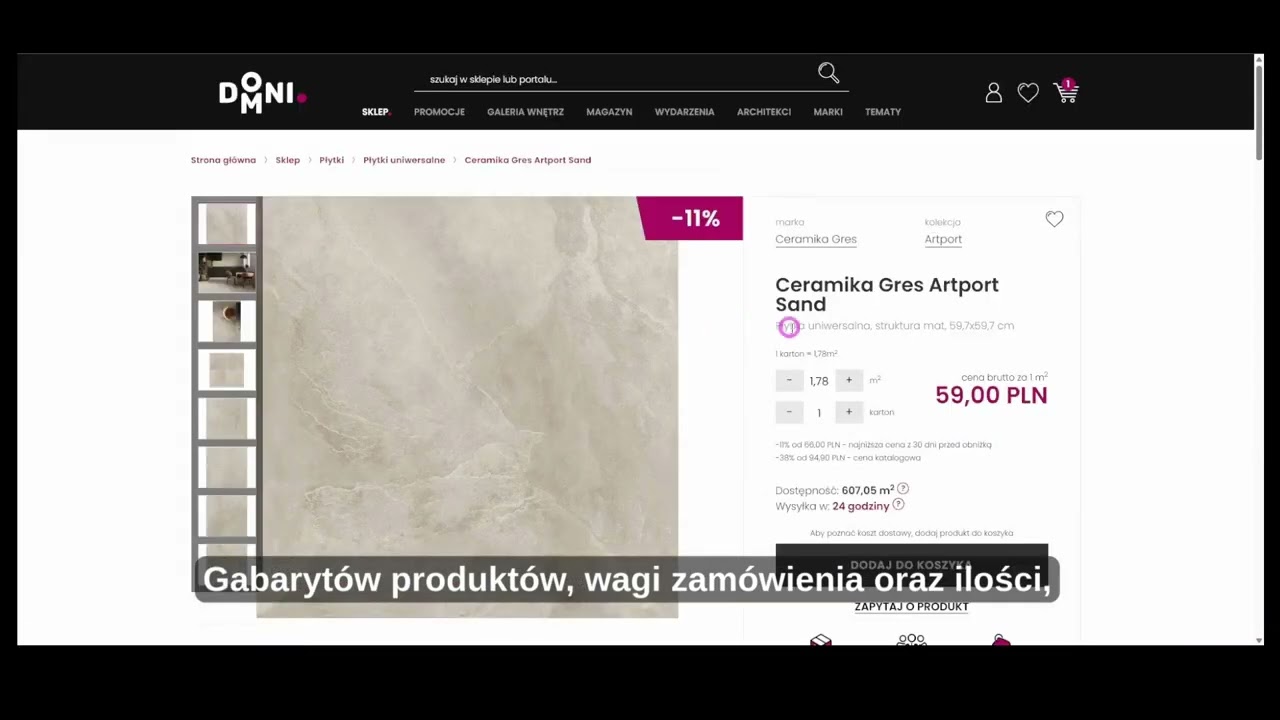Screen dimensions: 1280x720
Task: Open MARKI menu item
Action: (828, 112)
